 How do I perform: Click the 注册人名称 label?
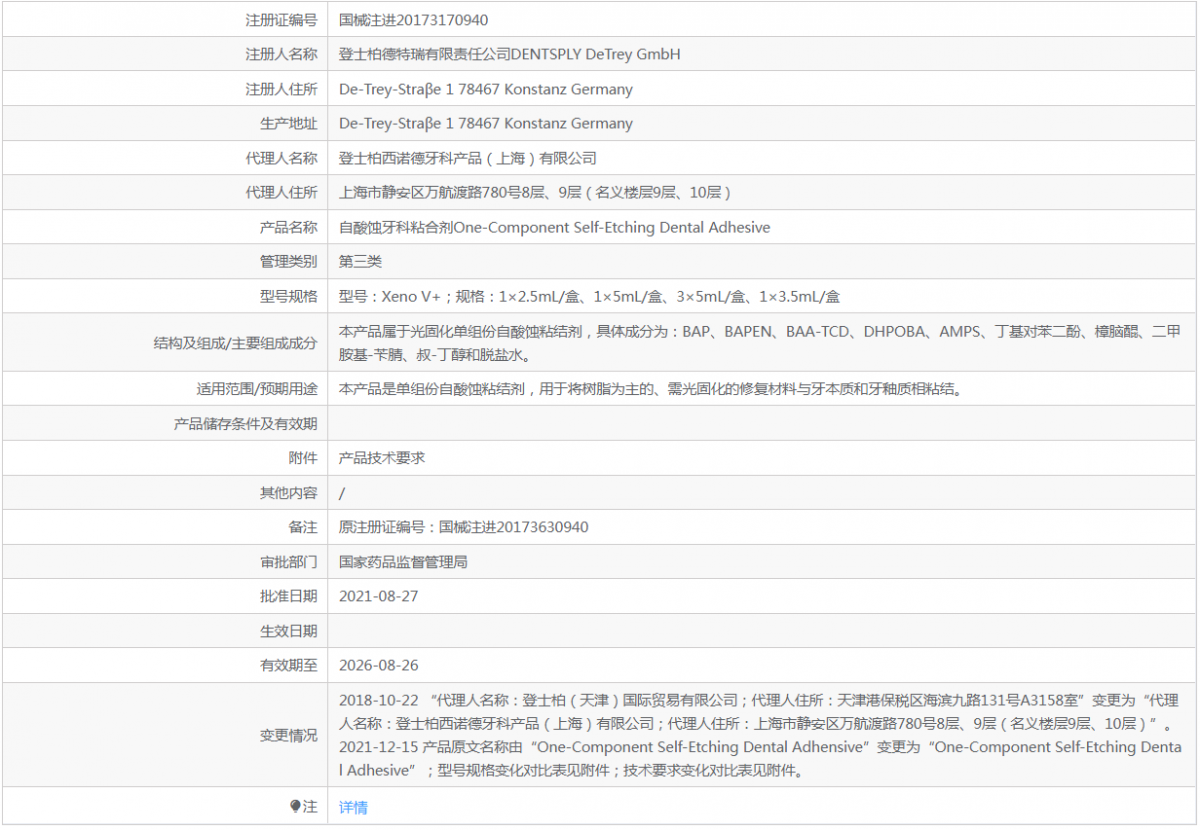click(x=282, y=54)
